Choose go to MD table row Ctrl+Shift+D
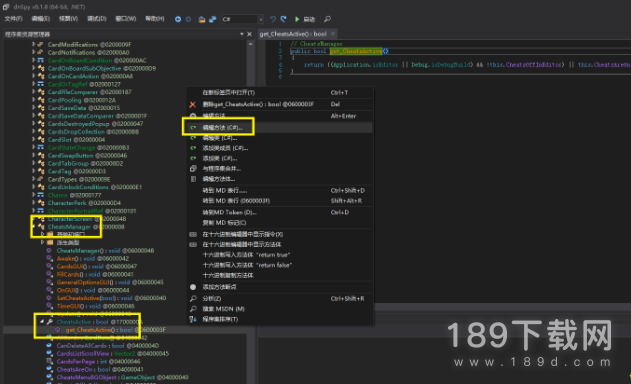The height and width of the screenshot is (384, 631). 280,190
